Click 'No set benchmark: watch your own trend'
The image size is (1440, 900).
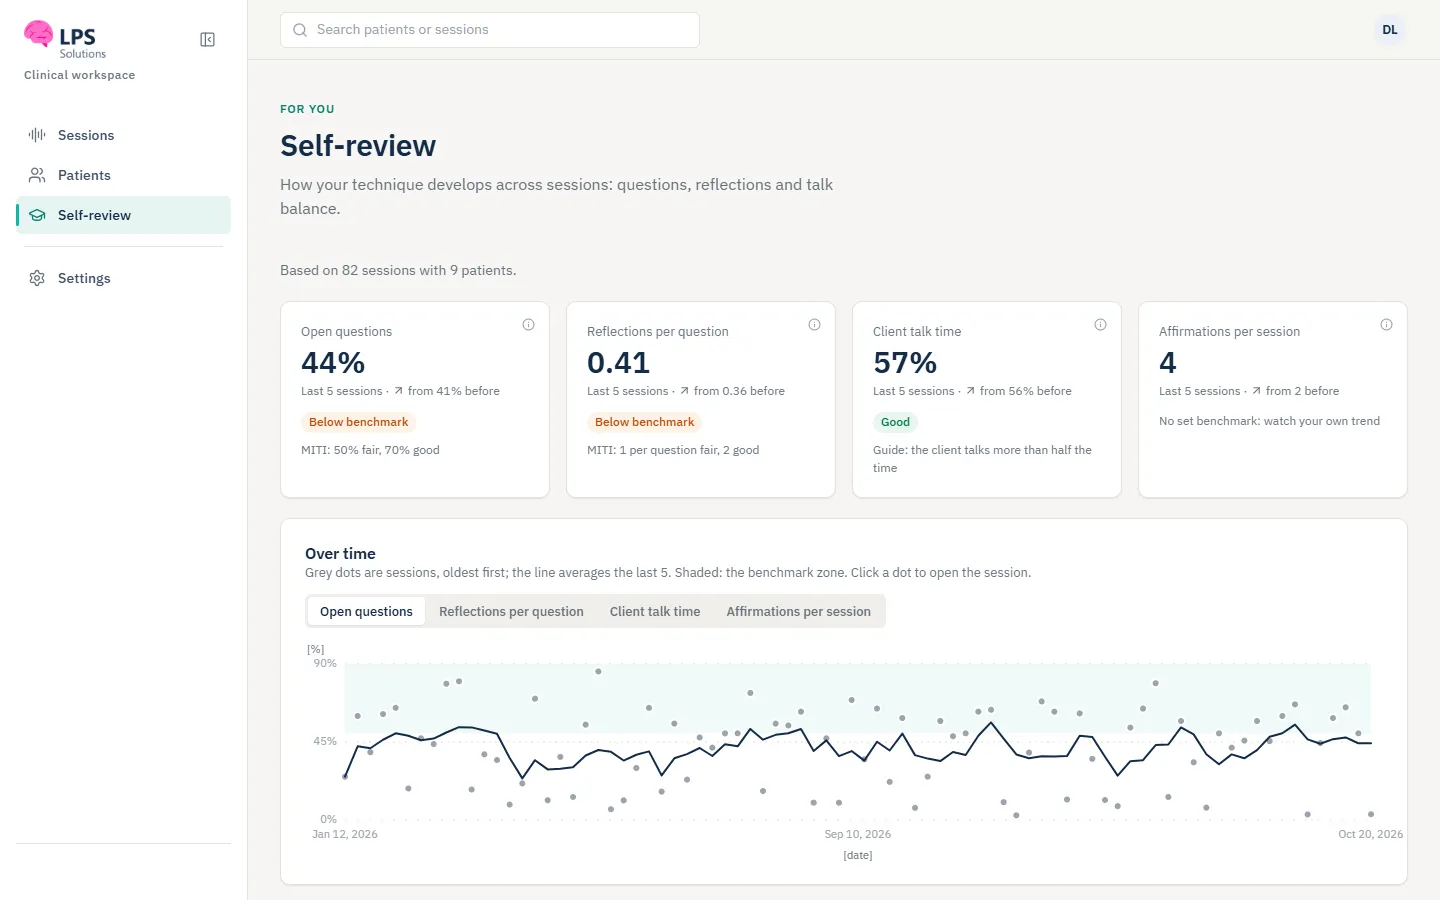point(1269,421)
